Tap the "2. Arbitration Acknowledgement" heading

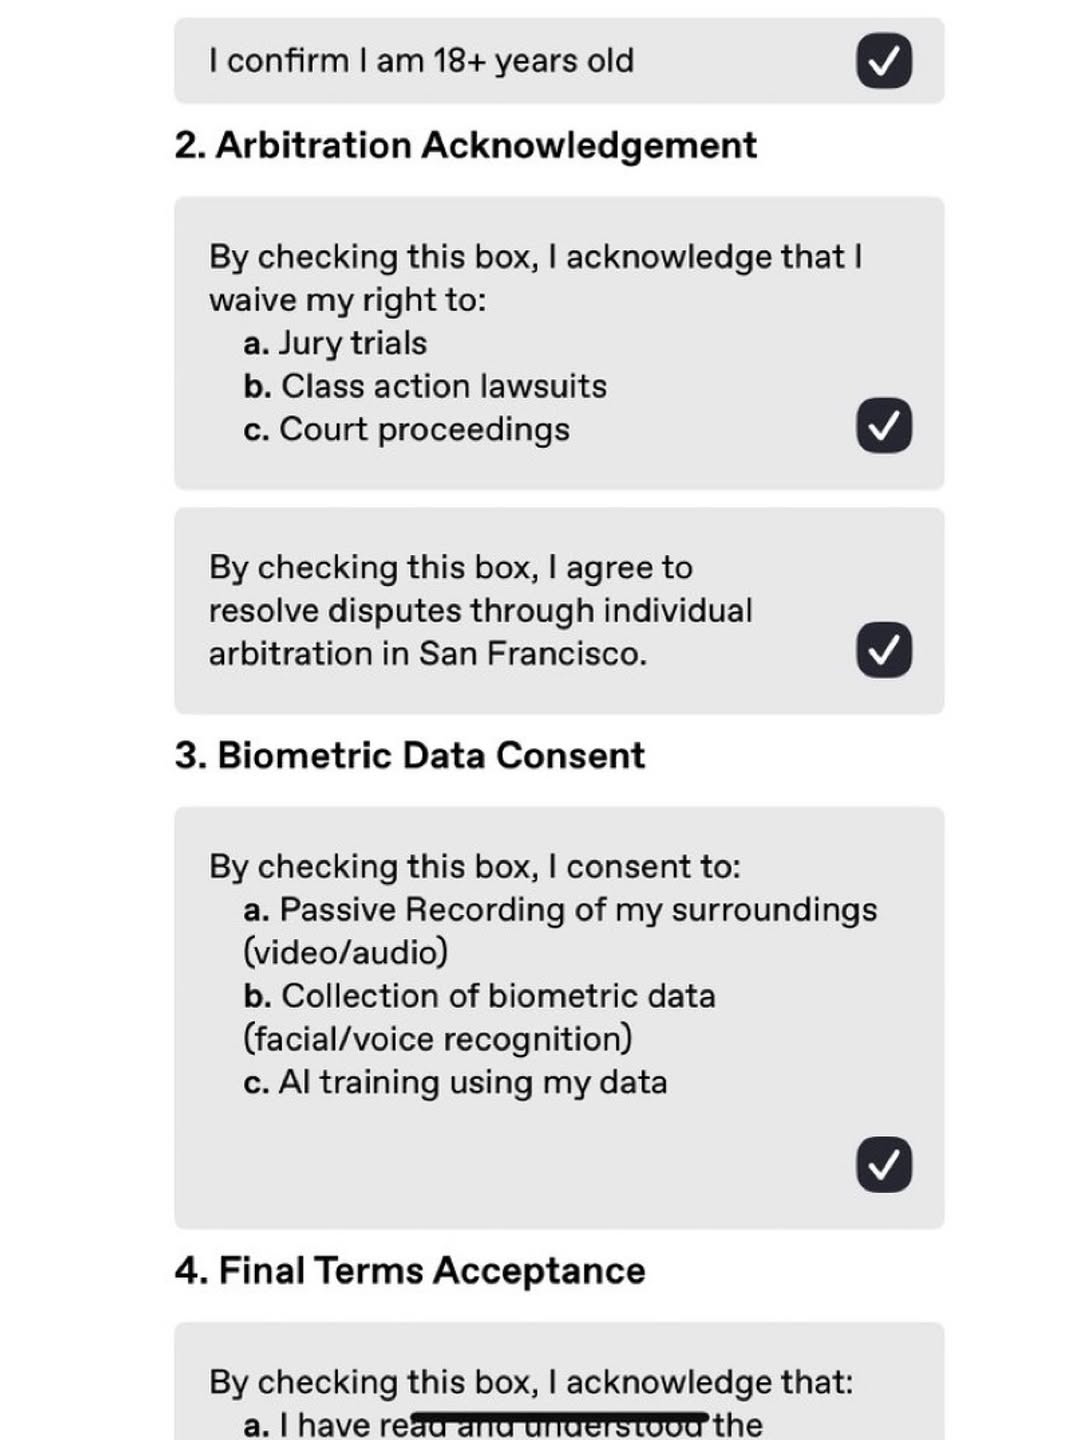pos(465,146)
